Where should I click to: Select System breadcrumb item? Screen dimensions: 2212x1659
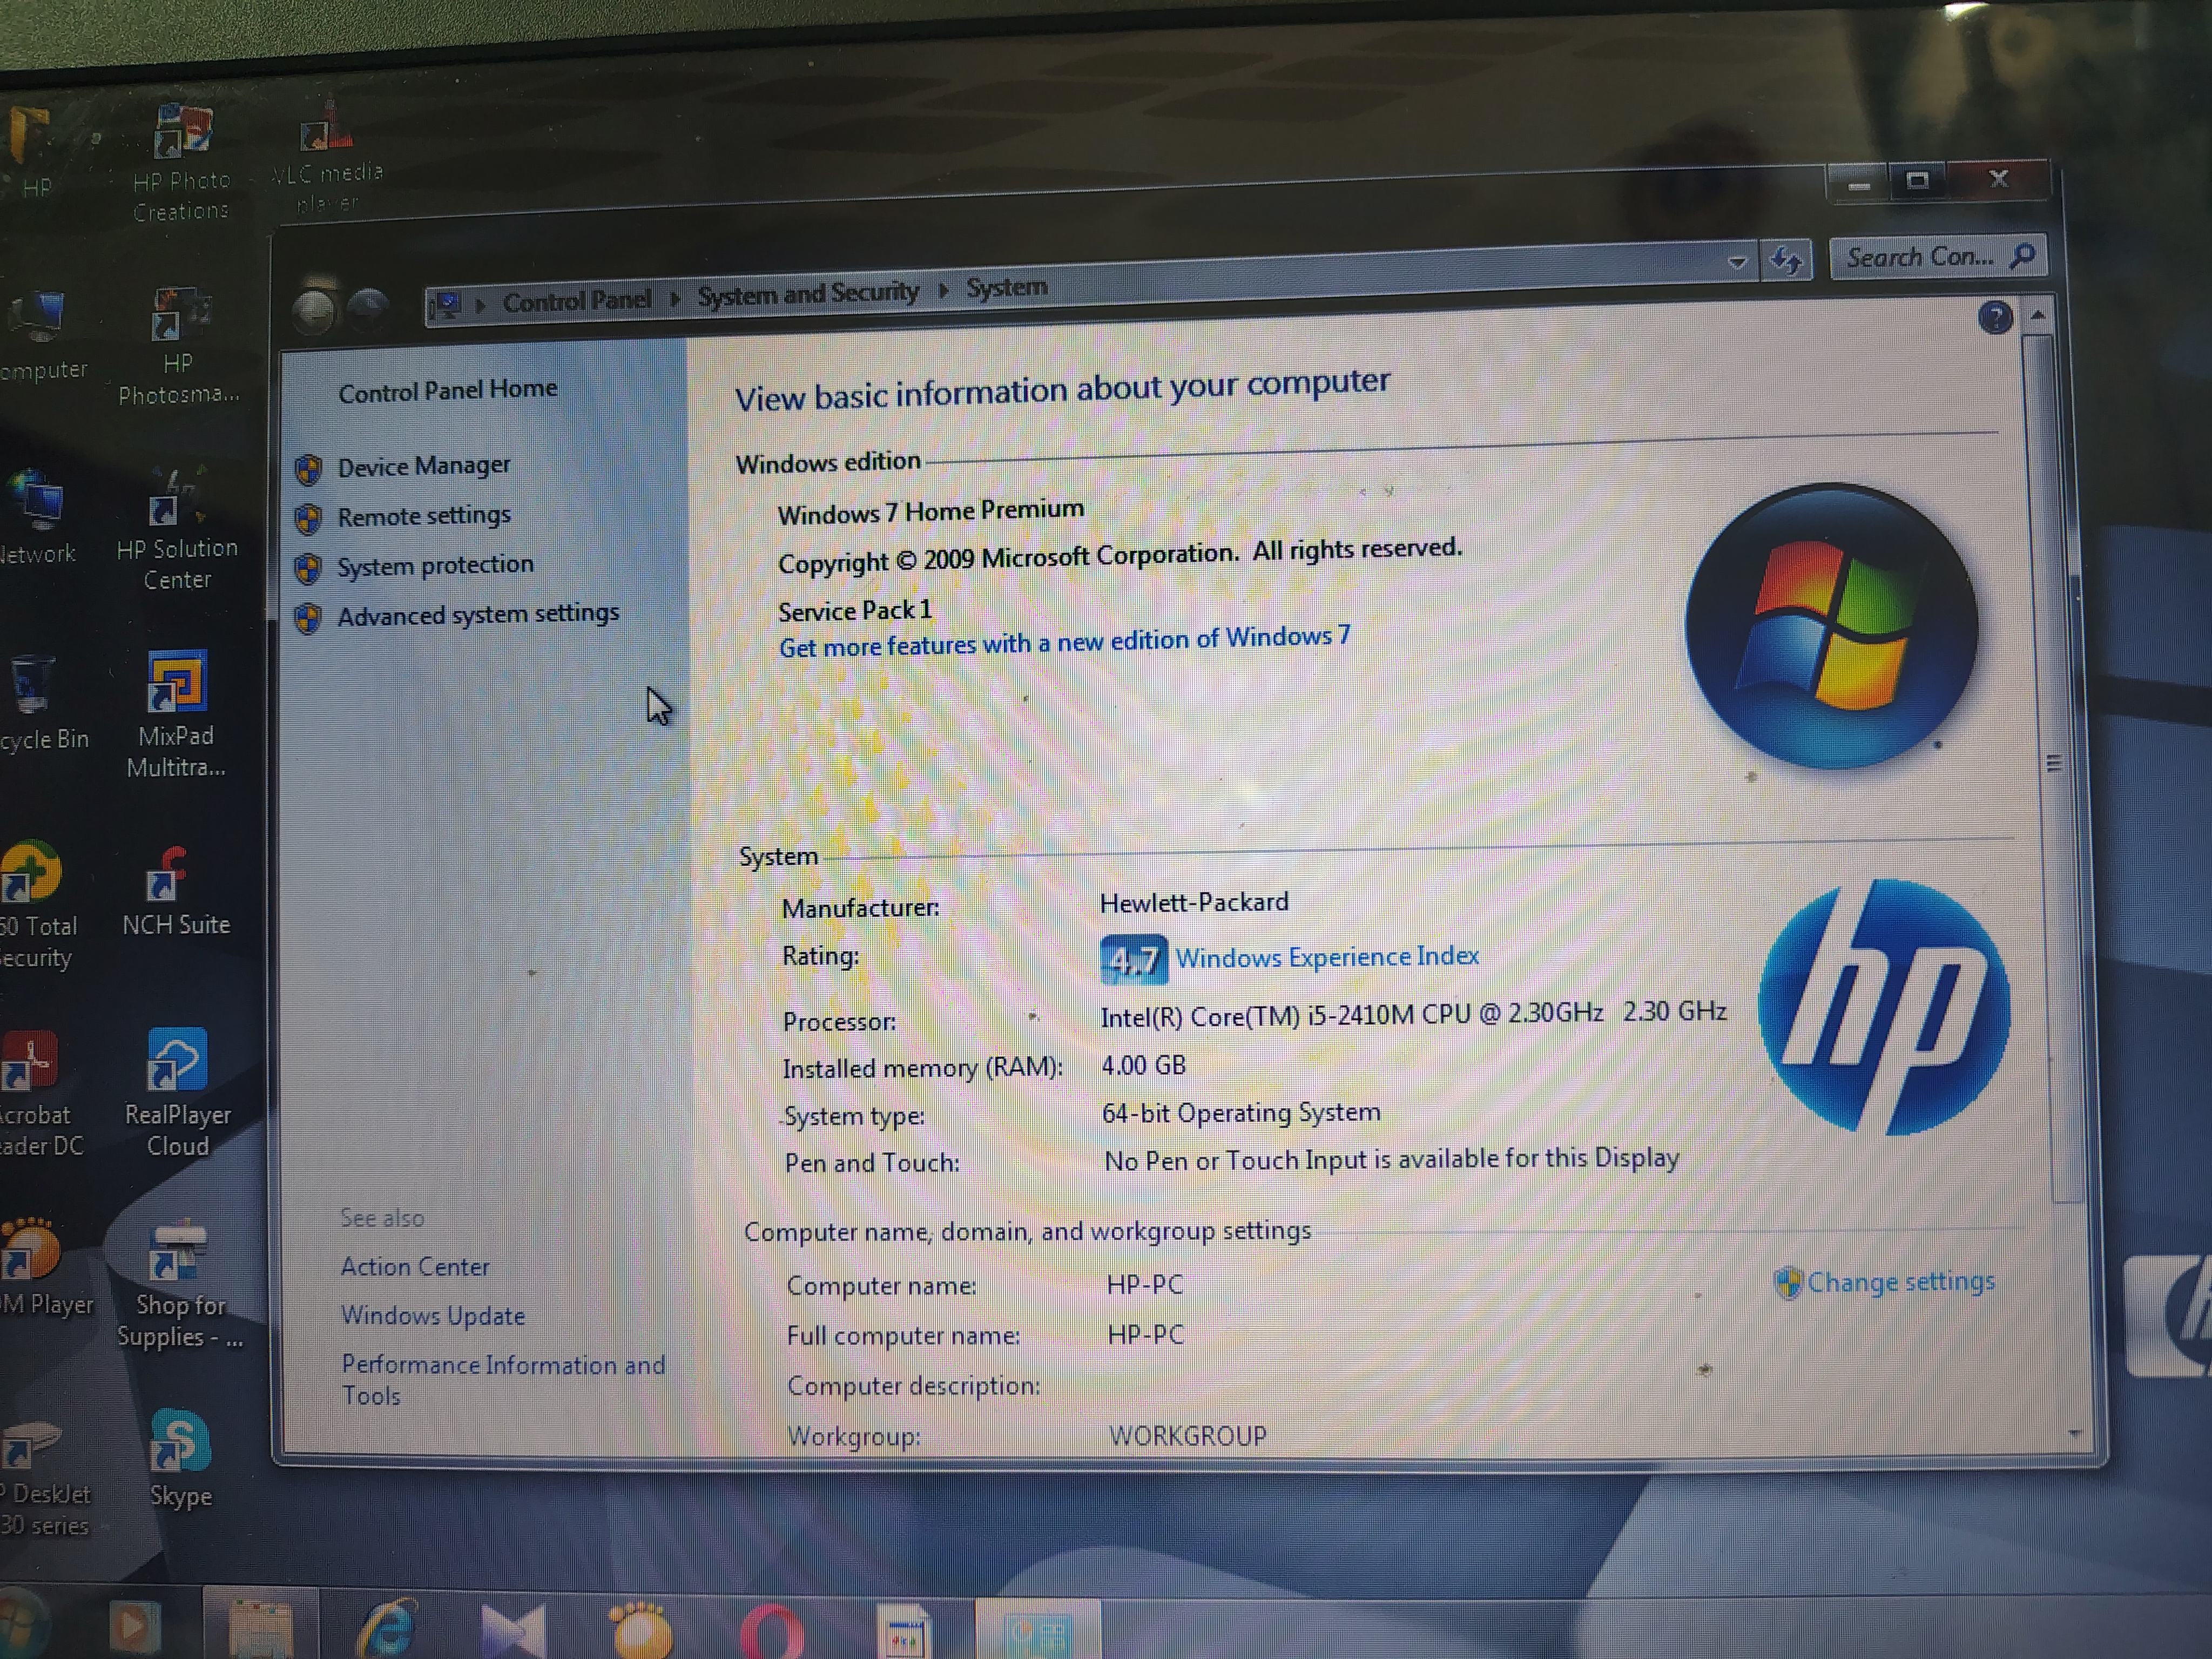1006,288
